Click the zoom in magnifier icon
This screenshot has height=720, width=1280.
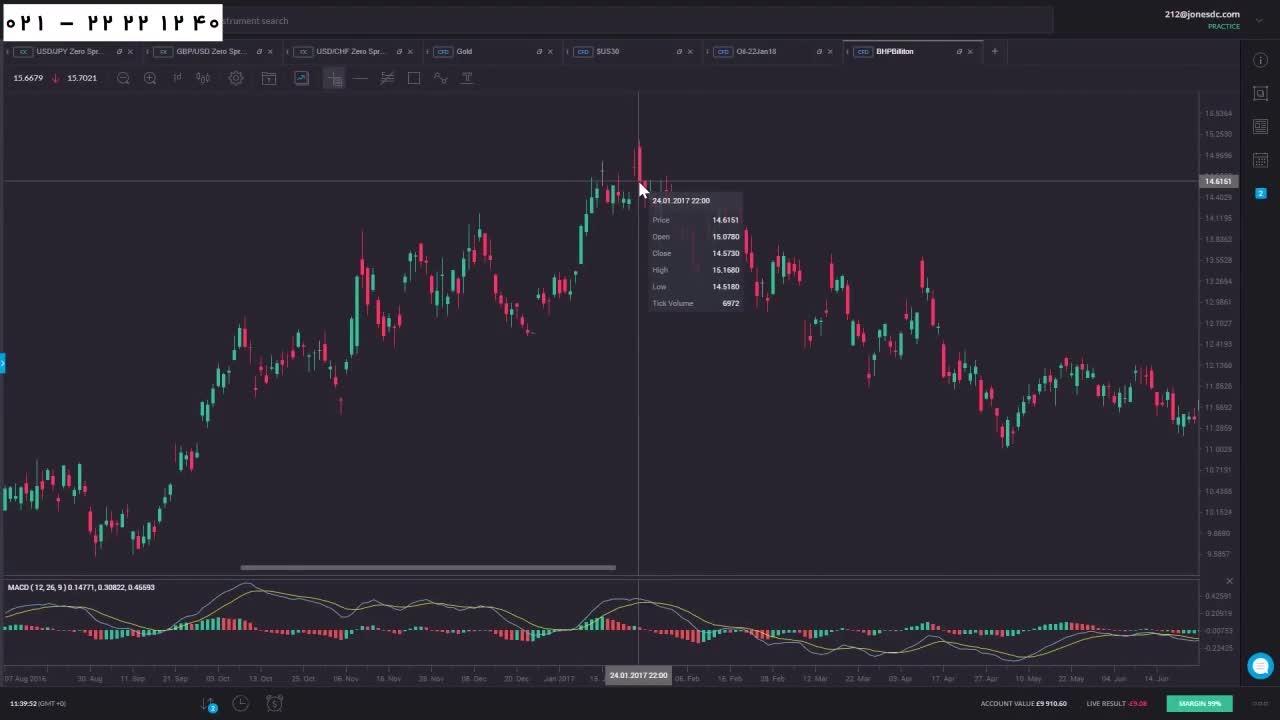pos(150,78)
